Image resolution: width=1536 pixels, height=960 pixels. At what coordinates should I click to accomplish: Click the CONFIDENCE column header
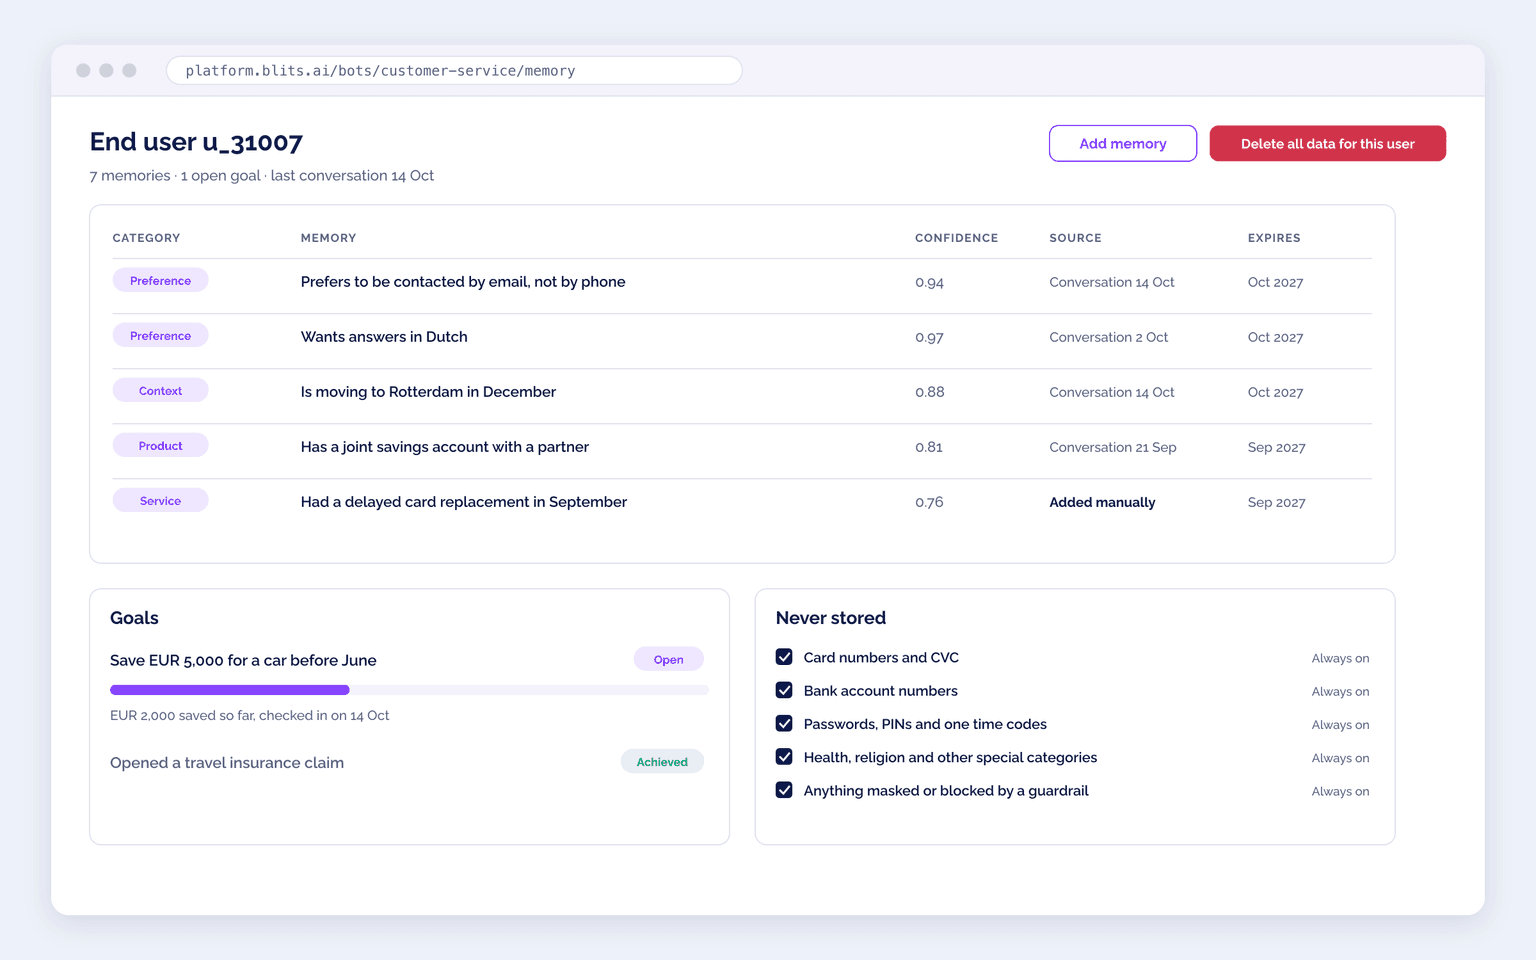tap(956, 238)
